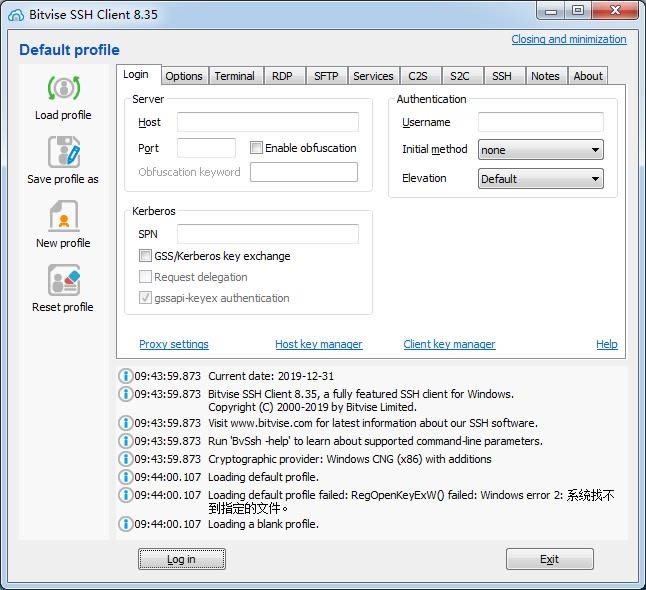Click info icon beside Current date log entry
Viewport: 646px width, 590px height.
coord(125,376)
